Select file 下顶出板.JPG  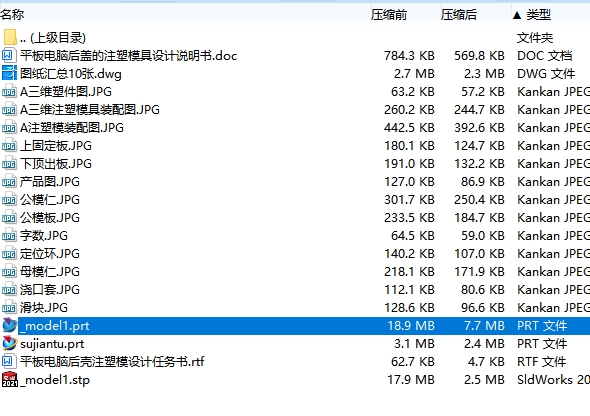click(x=56, y=164)
